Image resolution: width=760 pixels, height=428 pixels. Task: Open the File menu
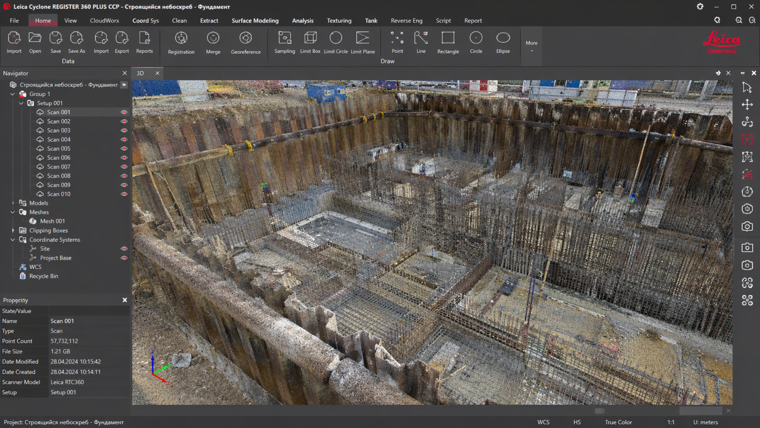point(14,20)
